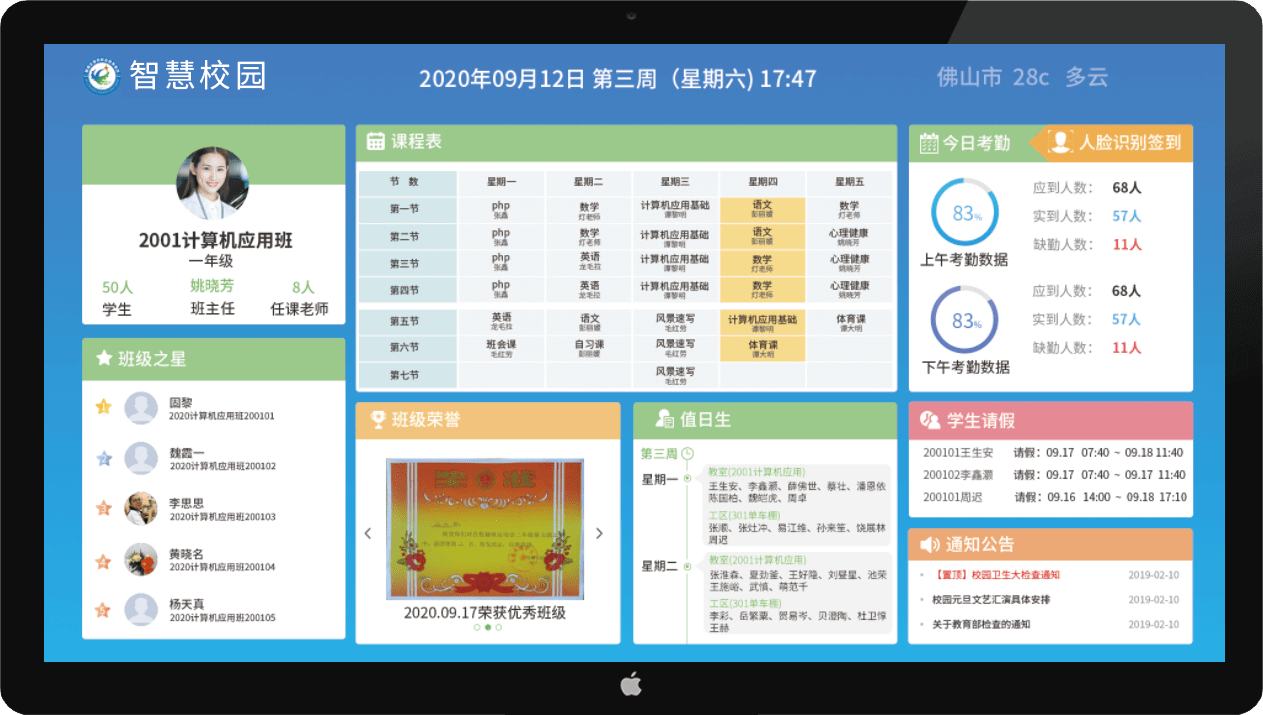Click the trophy icon beside 班级荣誉
This screenshot has width=1263, height=715.
click(x=377, y=420)
